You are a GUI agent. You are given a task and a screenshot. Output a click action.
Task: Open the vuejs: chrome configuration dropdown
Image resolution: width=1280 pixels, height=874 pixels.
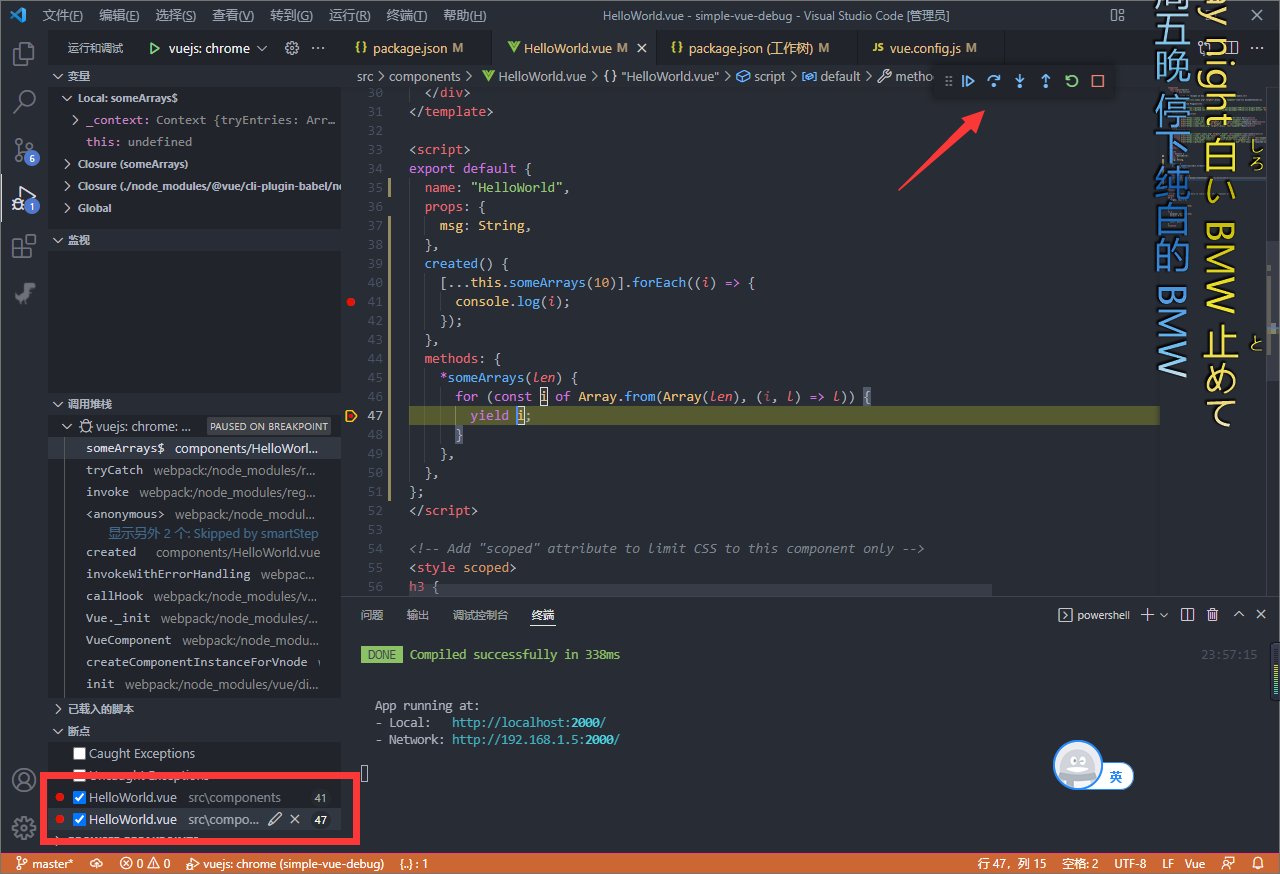point(209,48)
